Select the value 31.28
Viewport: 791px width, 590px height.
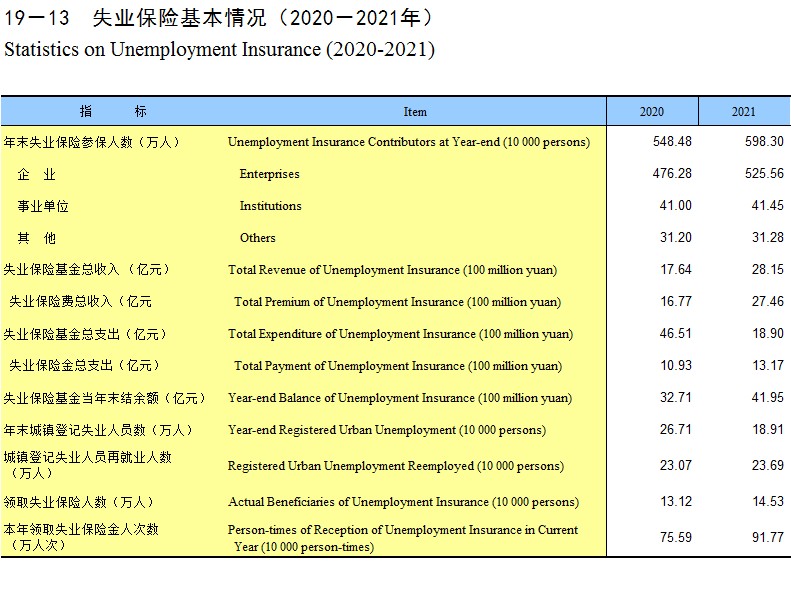point(768,238)
